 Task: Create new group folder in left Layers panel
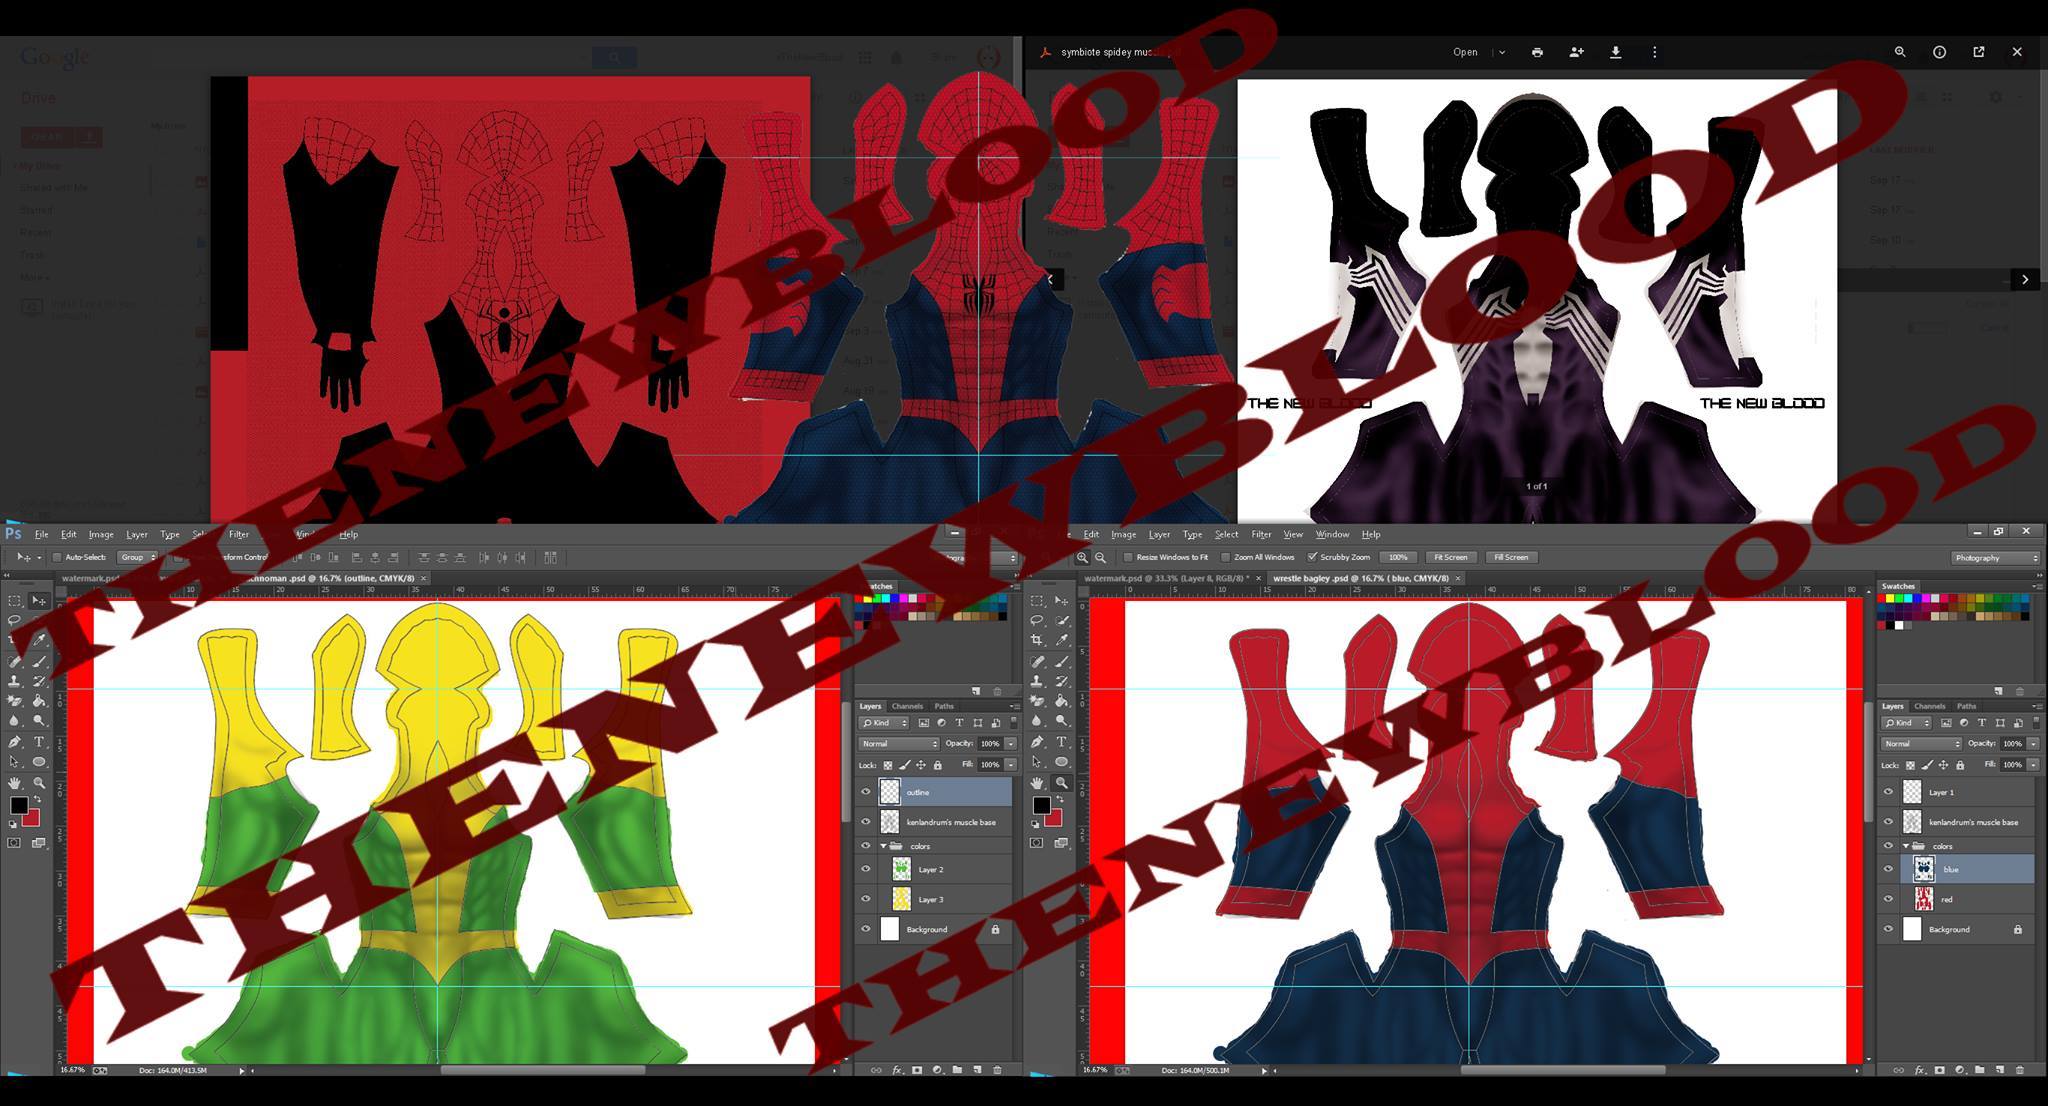pyautogui.click(x=957, y=1070)
